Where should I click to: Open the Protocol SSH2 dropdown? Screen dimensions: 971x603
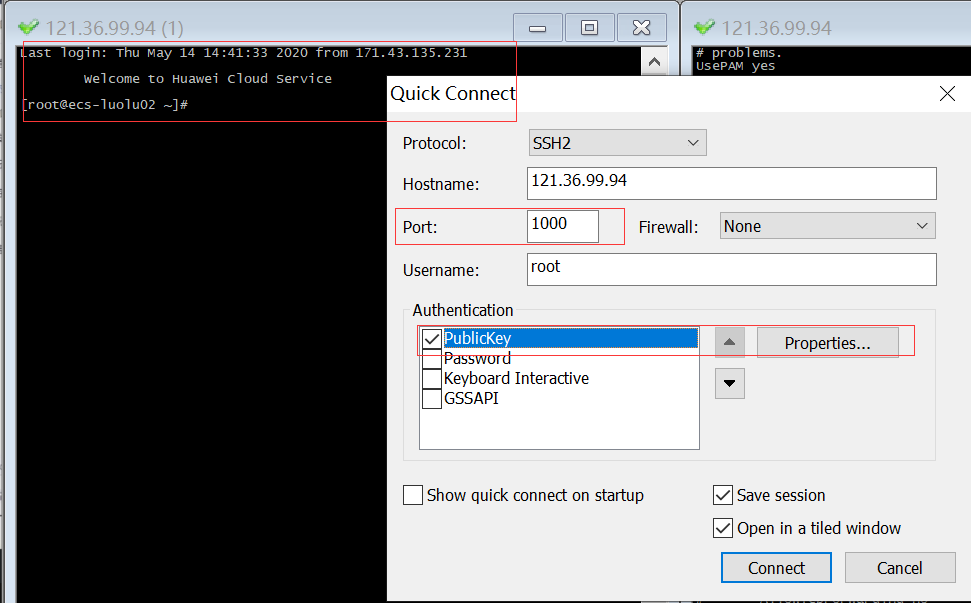pos(617,143)
